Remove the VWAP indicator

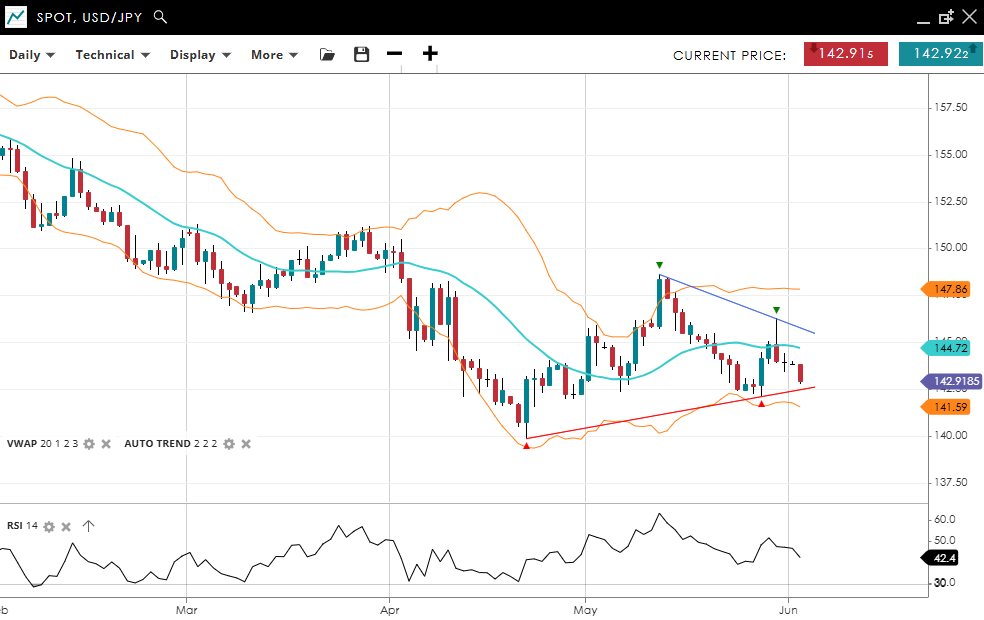(105, 444)
